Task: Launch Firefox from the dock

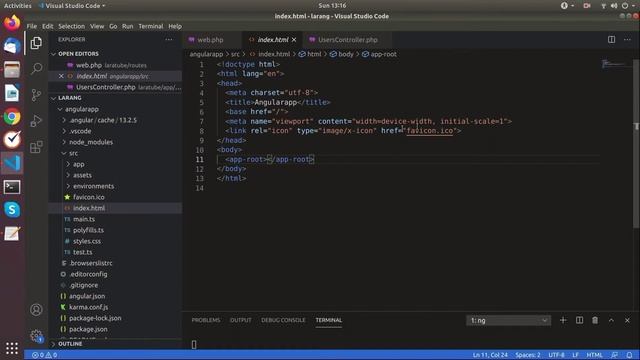Action: click(x=12, y=22)
